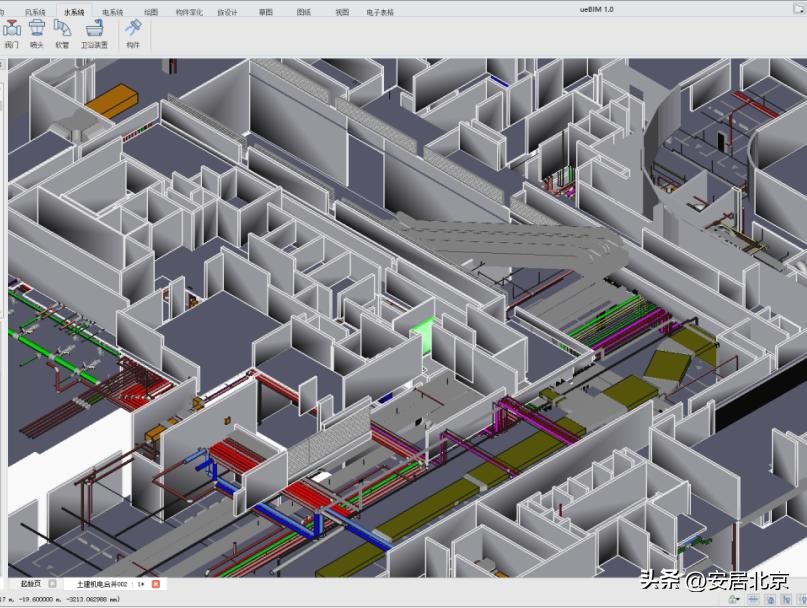807x608 pixels.
Task: Toggle the selection filter icon at bottom right
Action: (803, 600)
